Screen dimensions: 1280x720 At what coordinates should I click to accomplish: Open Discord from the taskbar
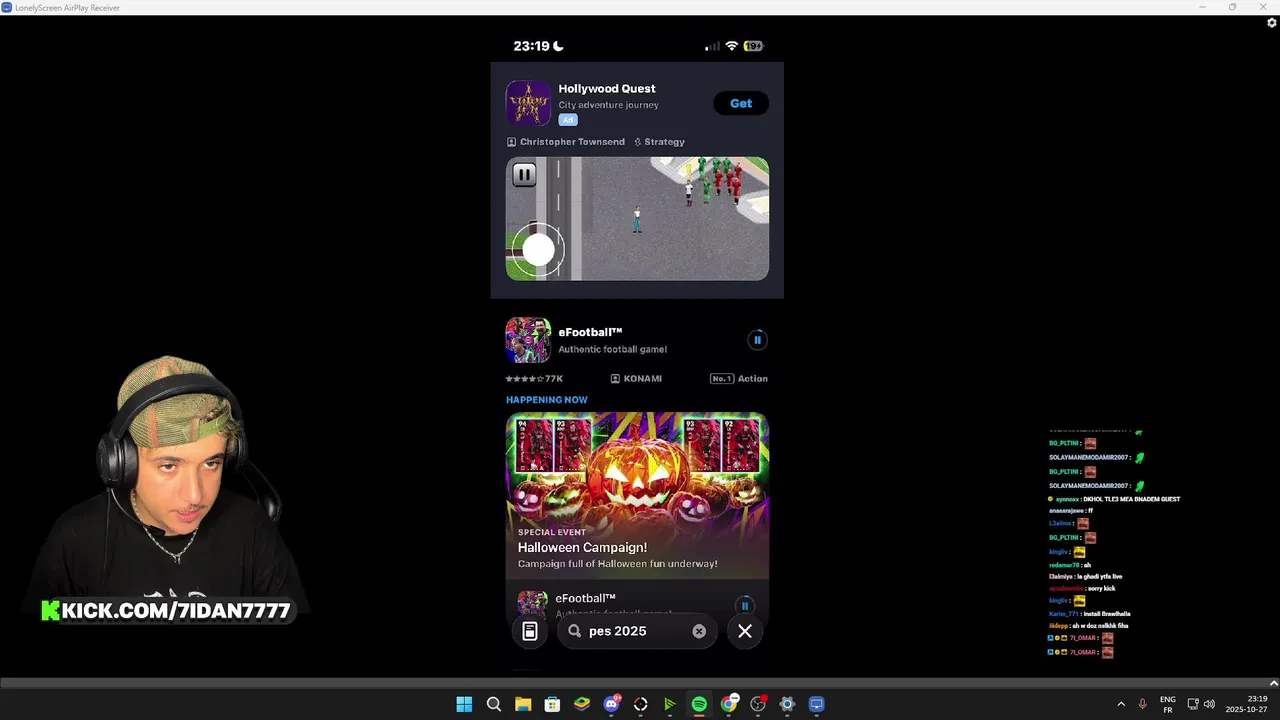click(x=611, y=704)
